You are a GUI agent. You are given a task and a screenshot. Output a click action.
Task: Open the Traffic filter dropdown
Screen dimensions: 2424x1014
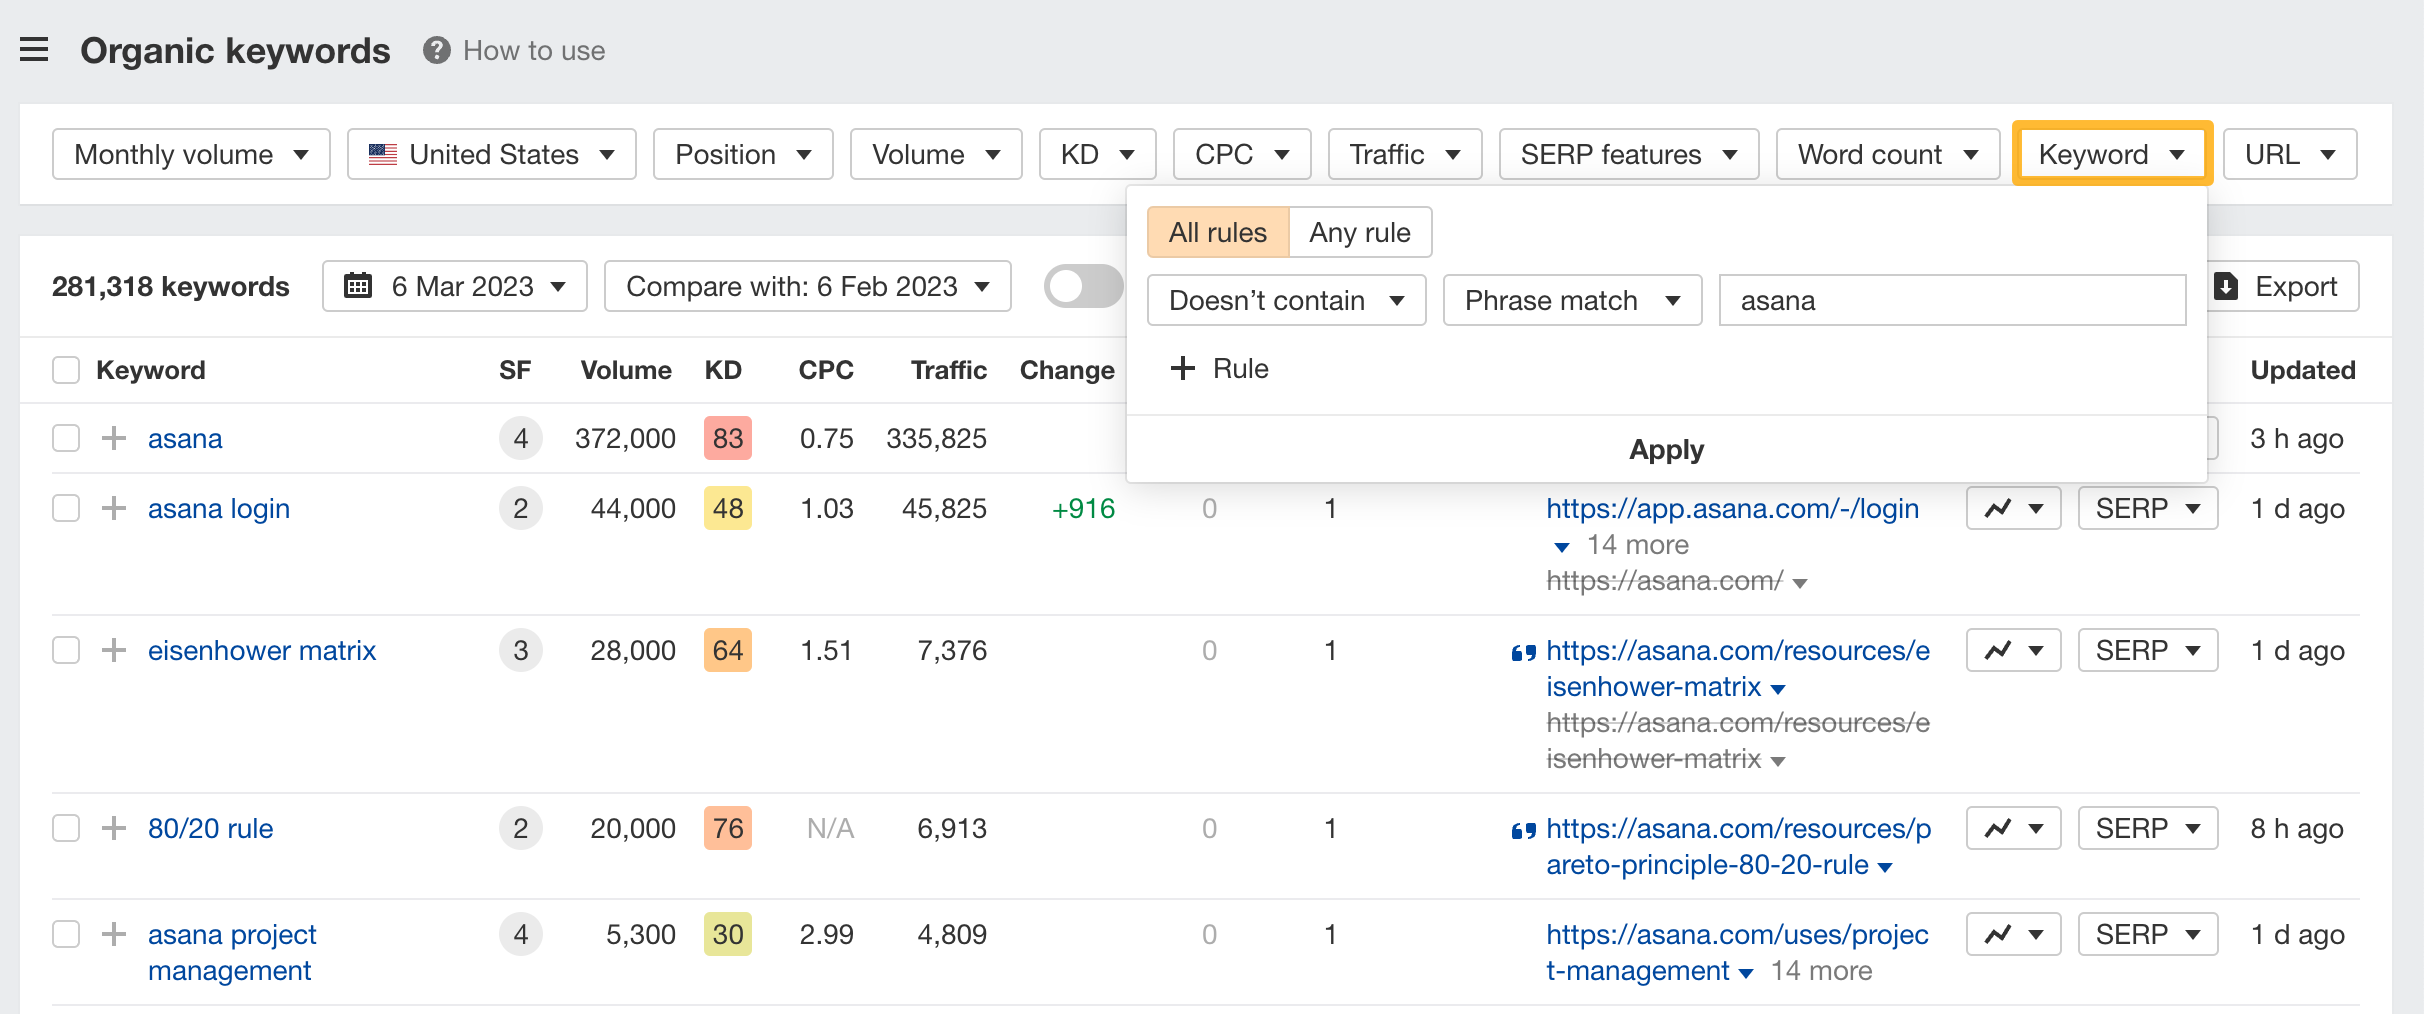click(x=1405, y=154)
